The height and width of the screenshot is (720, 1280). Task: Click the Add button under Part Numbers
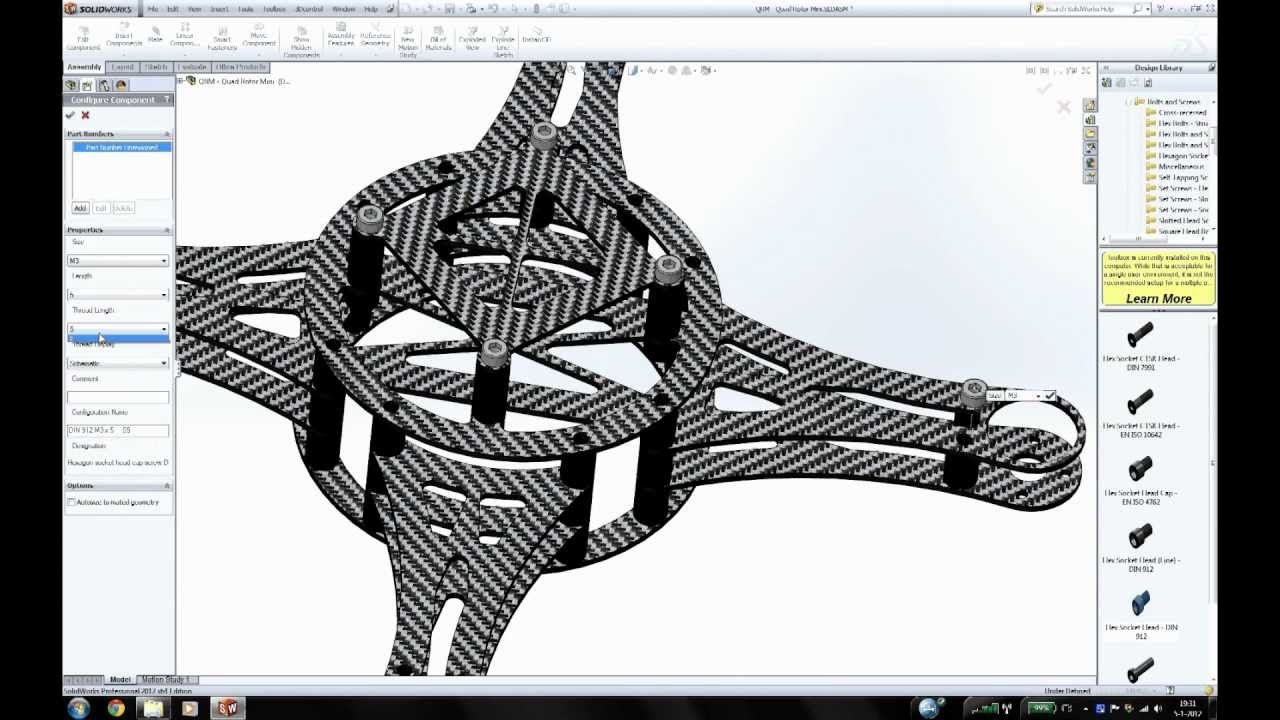coord(80,208)
